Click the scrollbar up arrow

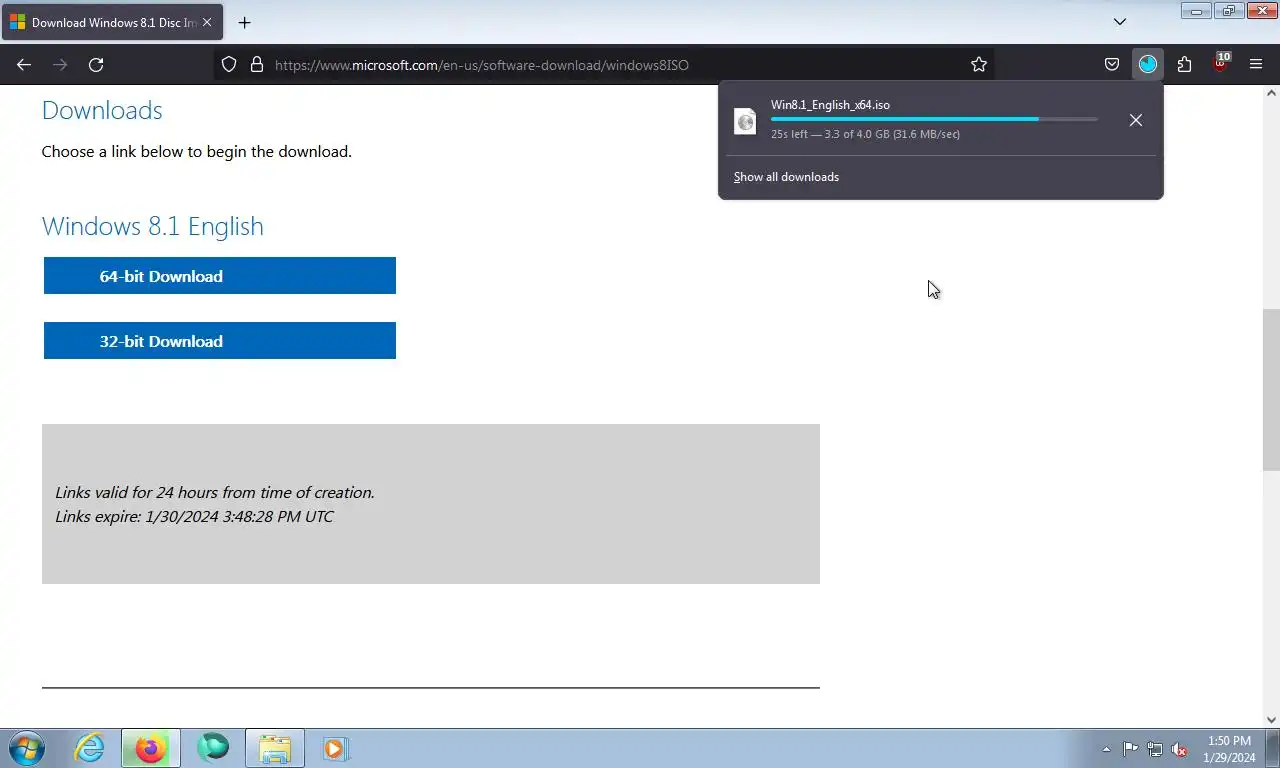(x=1271, y=93)
